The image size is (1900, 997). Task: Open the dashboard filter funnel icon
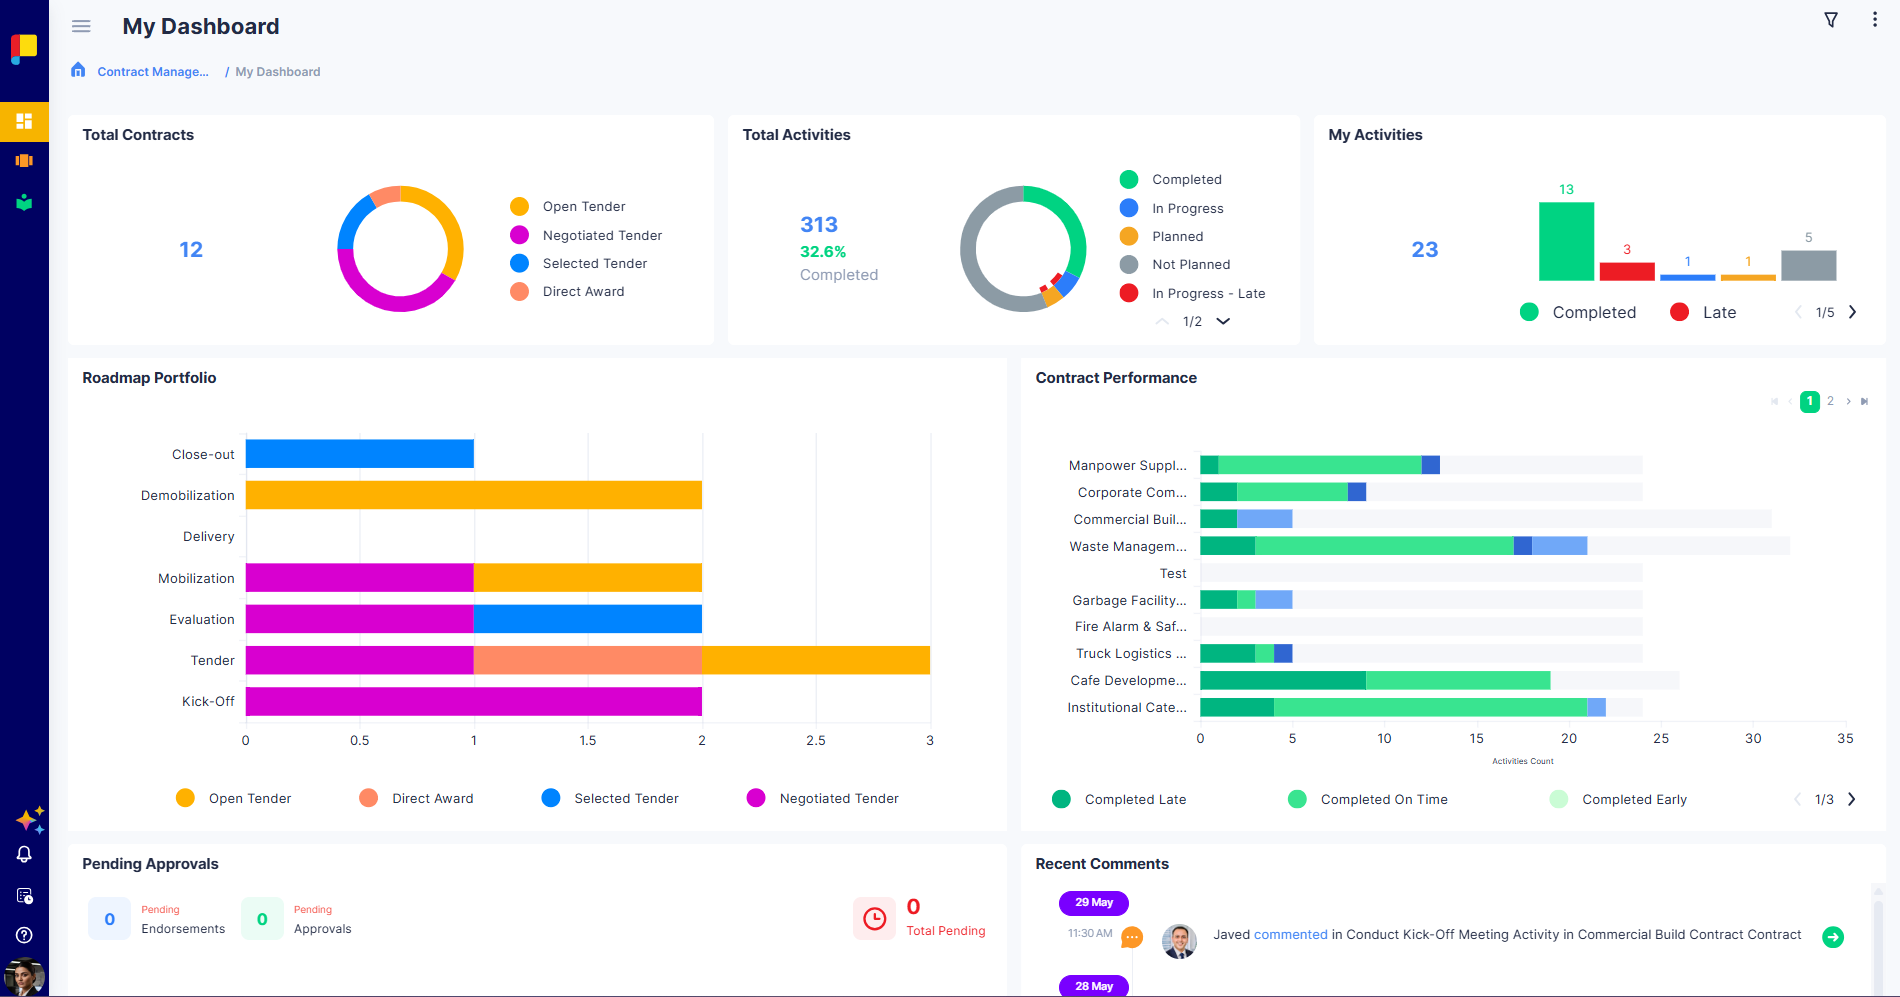click(x=1831, y=20)
